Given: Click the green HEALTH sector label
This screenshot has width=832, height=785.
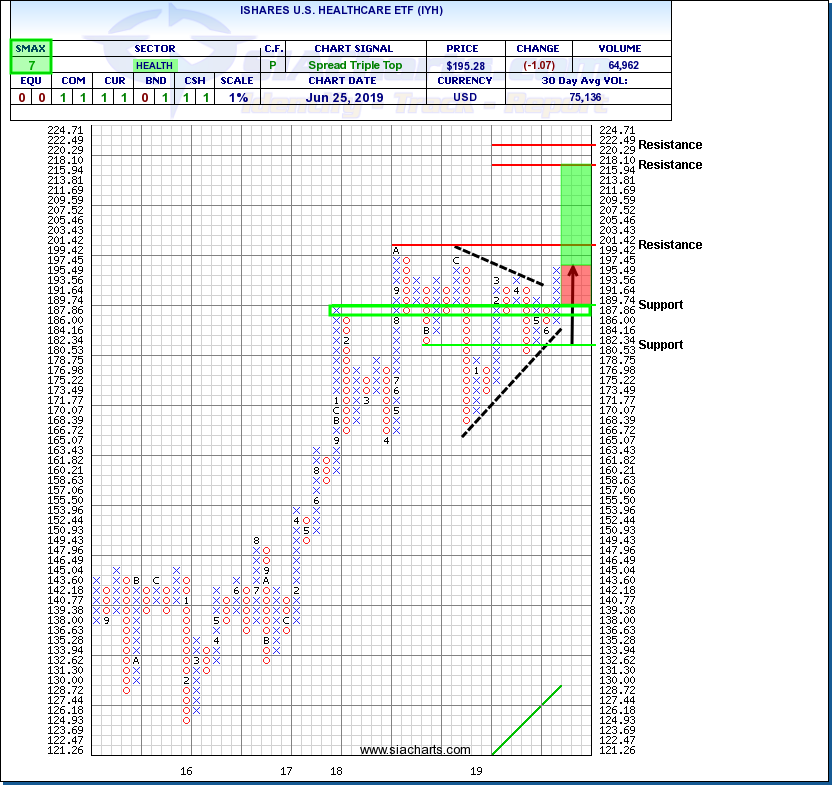Looking at the screenshot, I should tap(153, 65).
